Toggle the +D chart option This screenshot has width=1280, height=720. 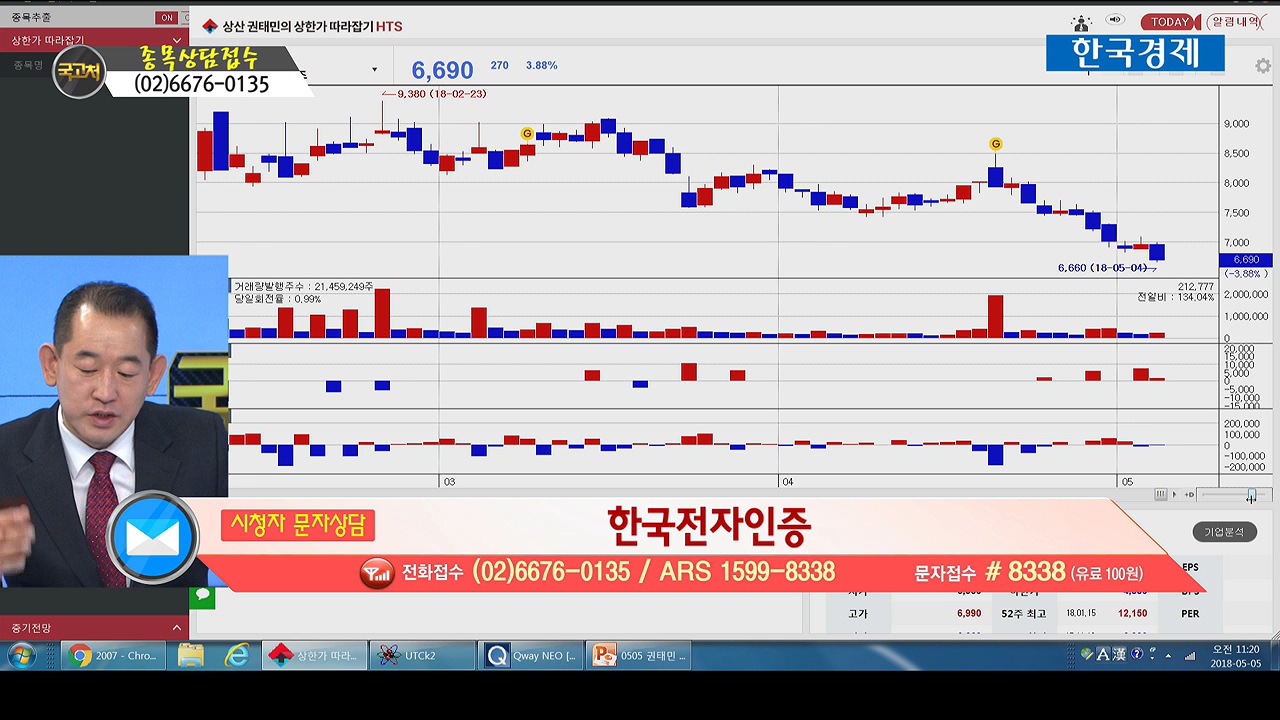[x=1189, y=494]
